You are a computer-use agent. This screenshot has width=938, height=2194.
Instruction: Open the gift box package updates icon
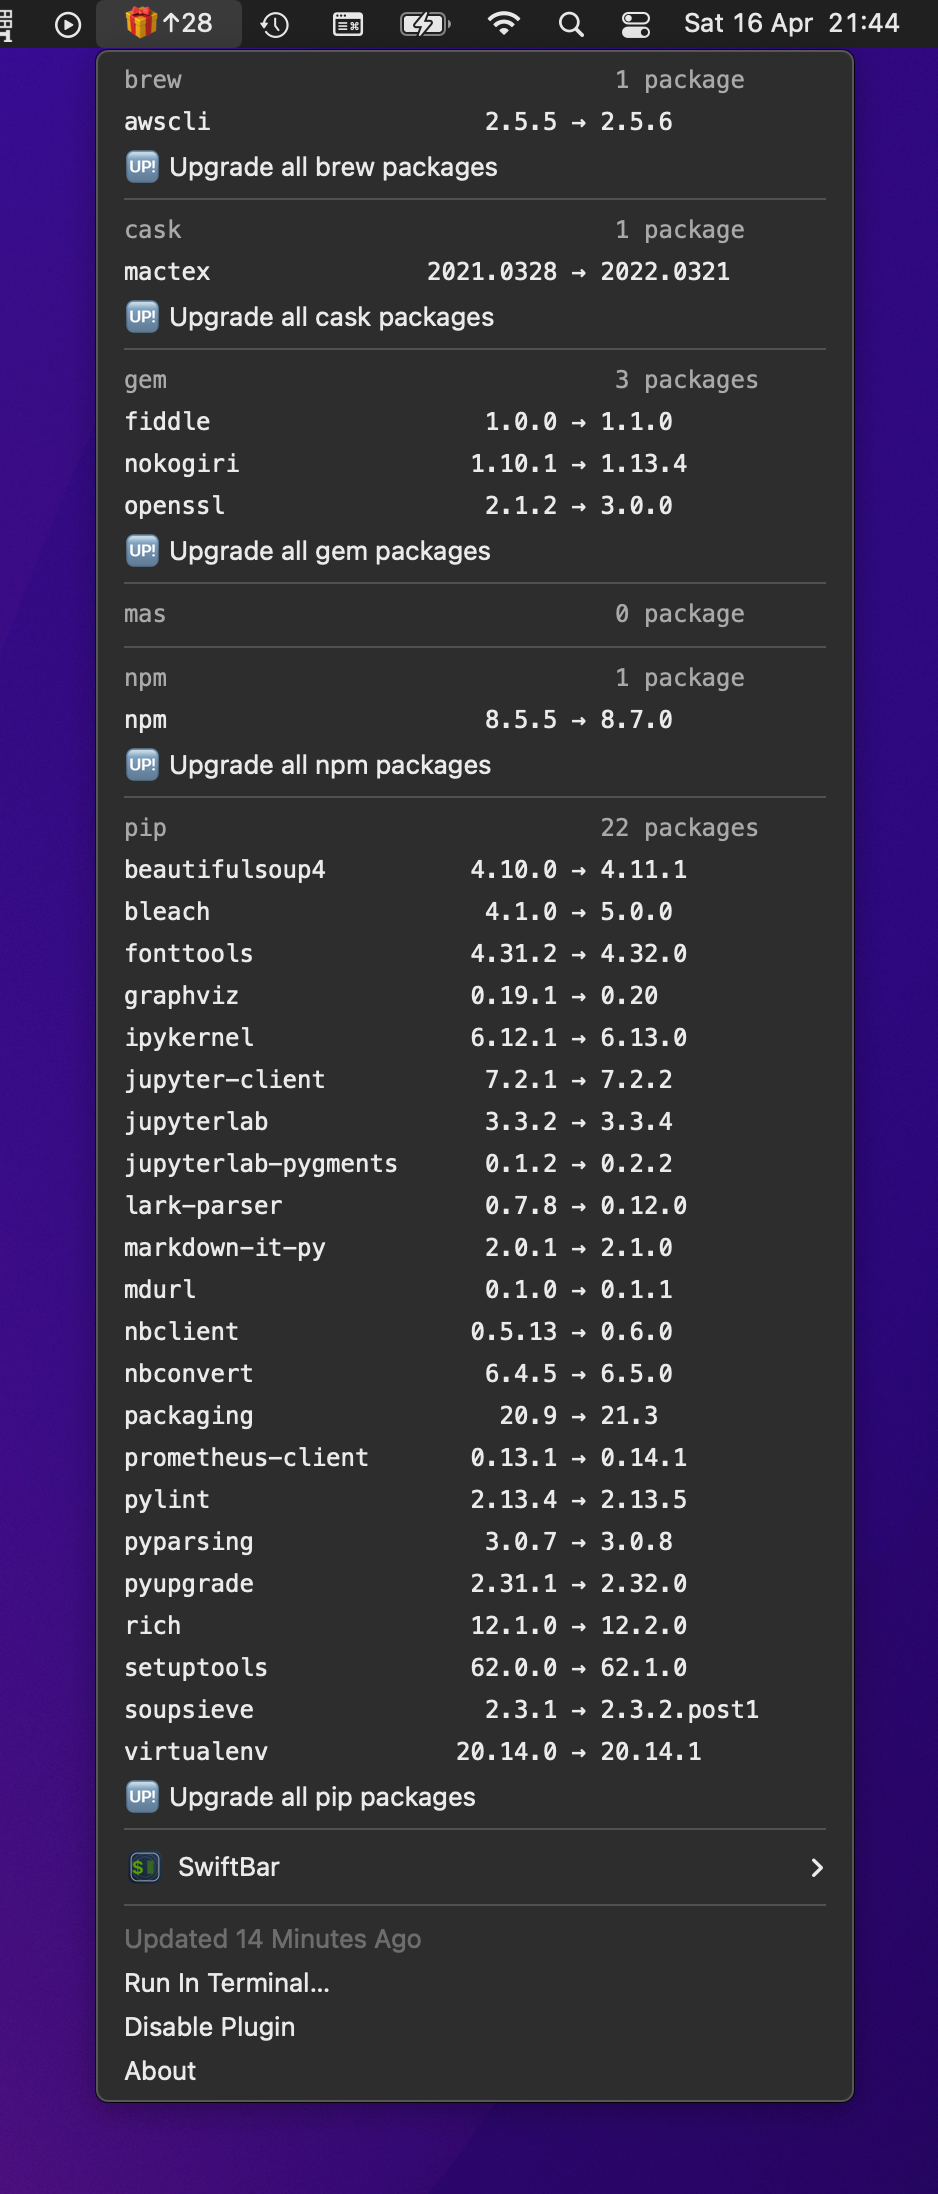coord(142,22)
